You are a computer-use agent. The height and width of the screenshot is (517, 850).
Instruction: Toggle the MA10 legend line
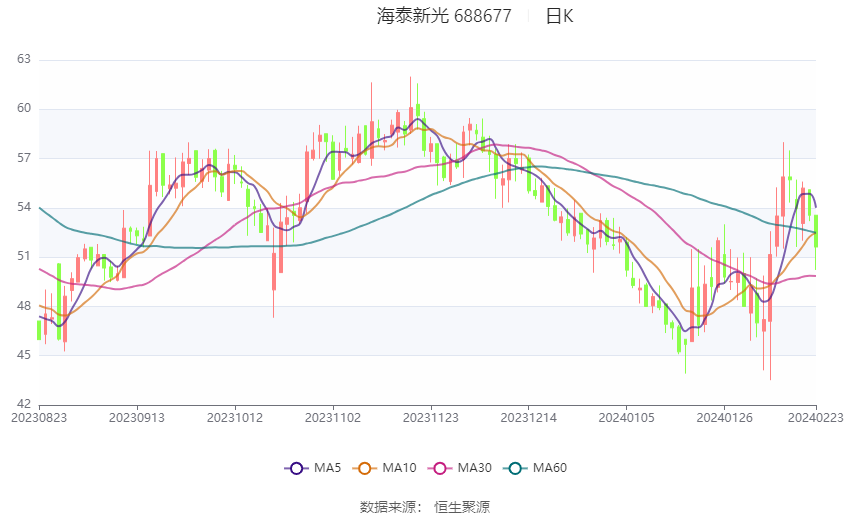click(385, 468)
